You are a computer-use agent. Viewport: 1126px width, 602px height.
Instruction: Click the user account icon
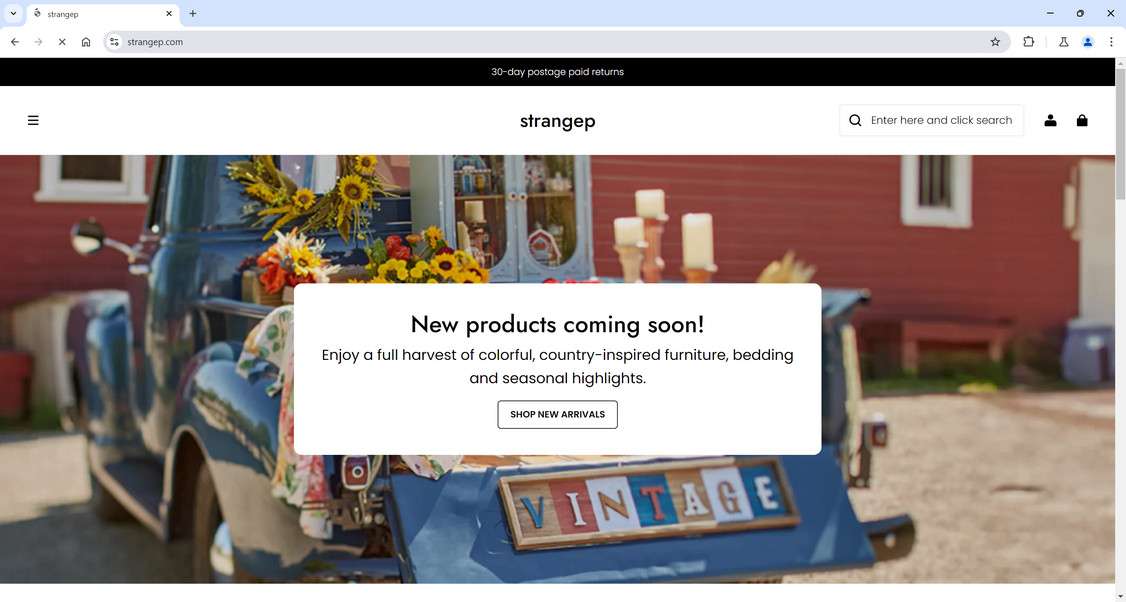1050,120
